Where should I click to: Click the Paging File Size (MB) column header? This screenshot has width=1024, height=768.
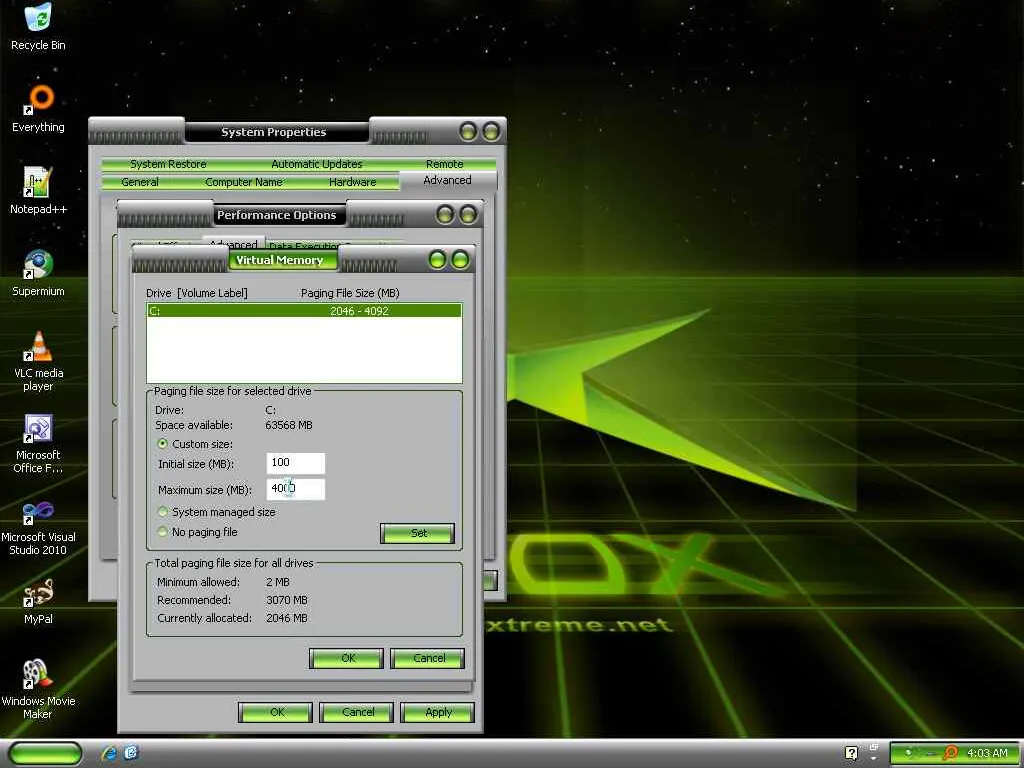(350, 293)
